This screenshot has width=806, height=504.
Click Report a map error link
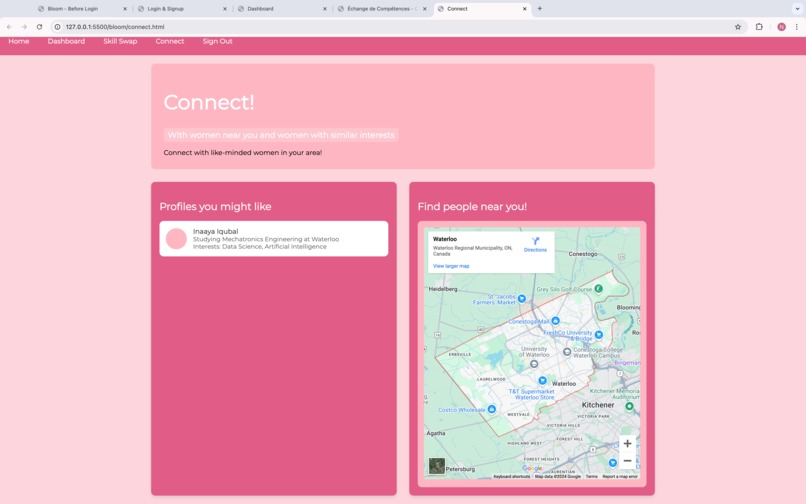pyautogui.click(x=620, y=477)
